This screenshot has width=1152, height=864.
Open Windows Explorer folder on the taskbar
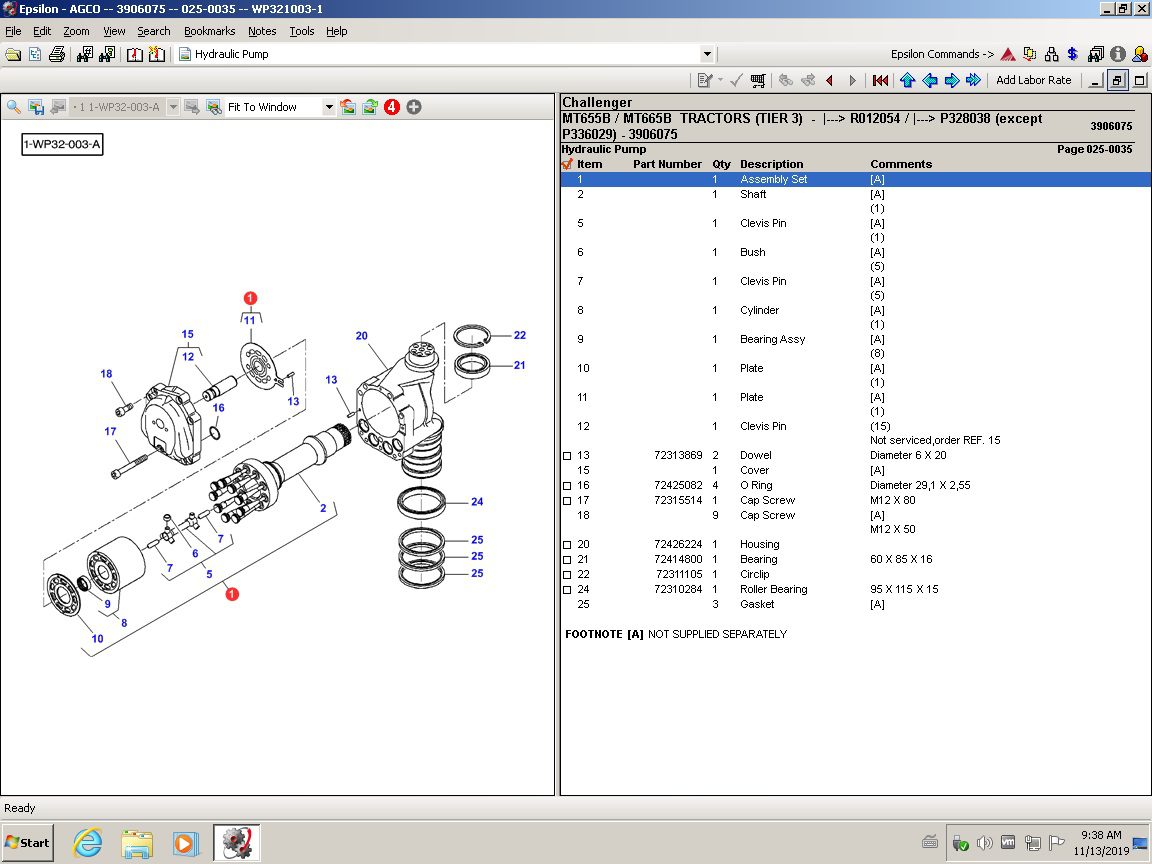point(137,843)
